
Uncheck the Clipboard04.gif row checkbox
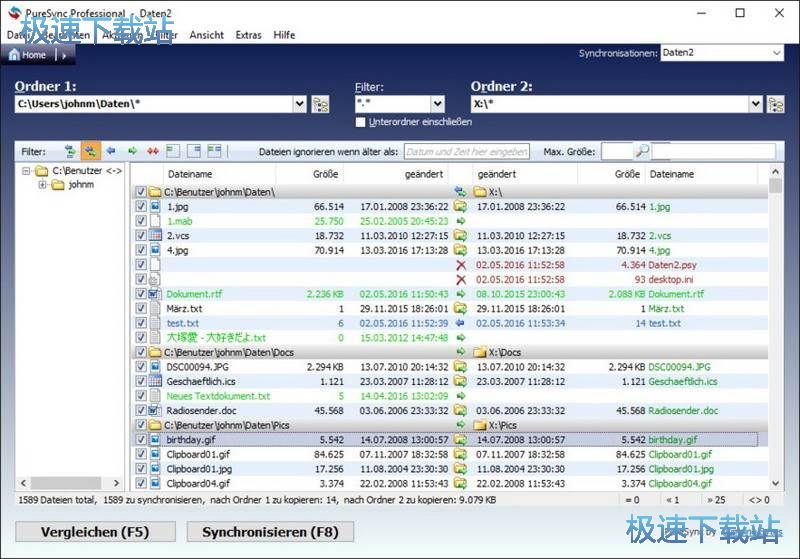[141, 483]
